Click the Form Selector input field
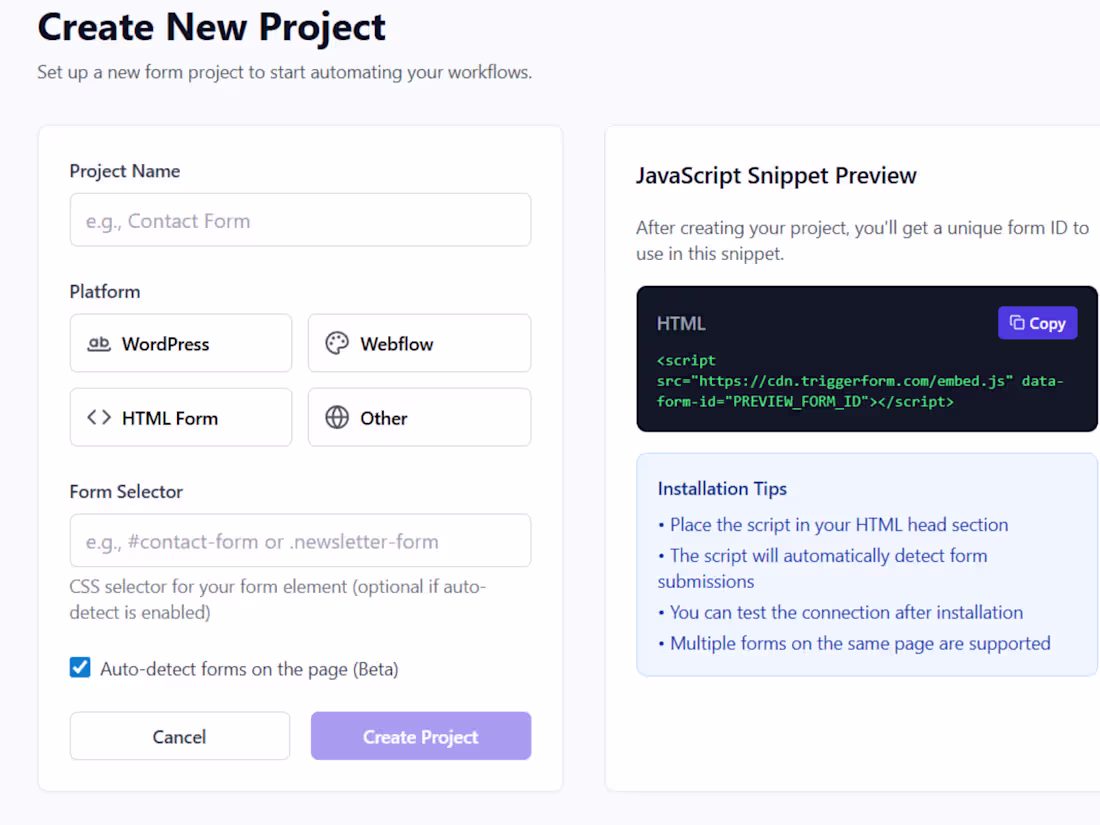Screen dimensions: 1100x825 pos(300,540)
